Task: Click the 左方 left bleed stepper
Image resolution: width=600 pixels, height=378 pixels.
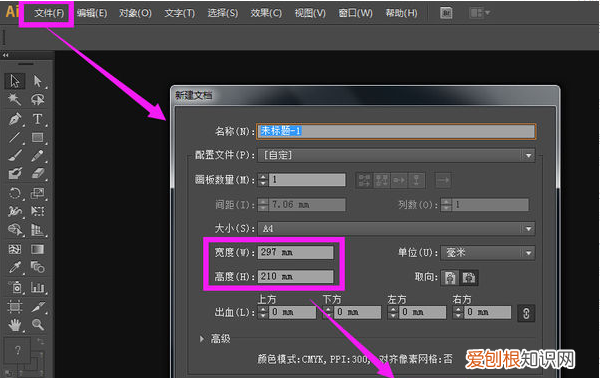Action: 393,312
